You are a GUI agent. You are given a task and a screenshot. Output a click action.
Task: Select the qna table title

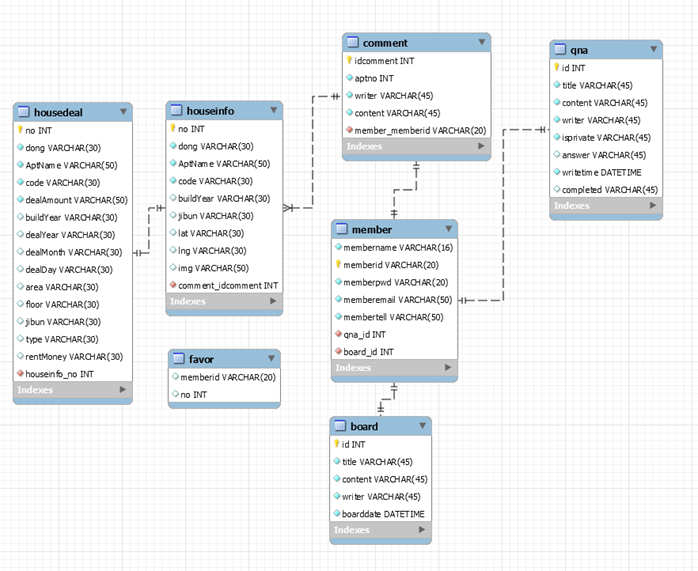(579, 50)
